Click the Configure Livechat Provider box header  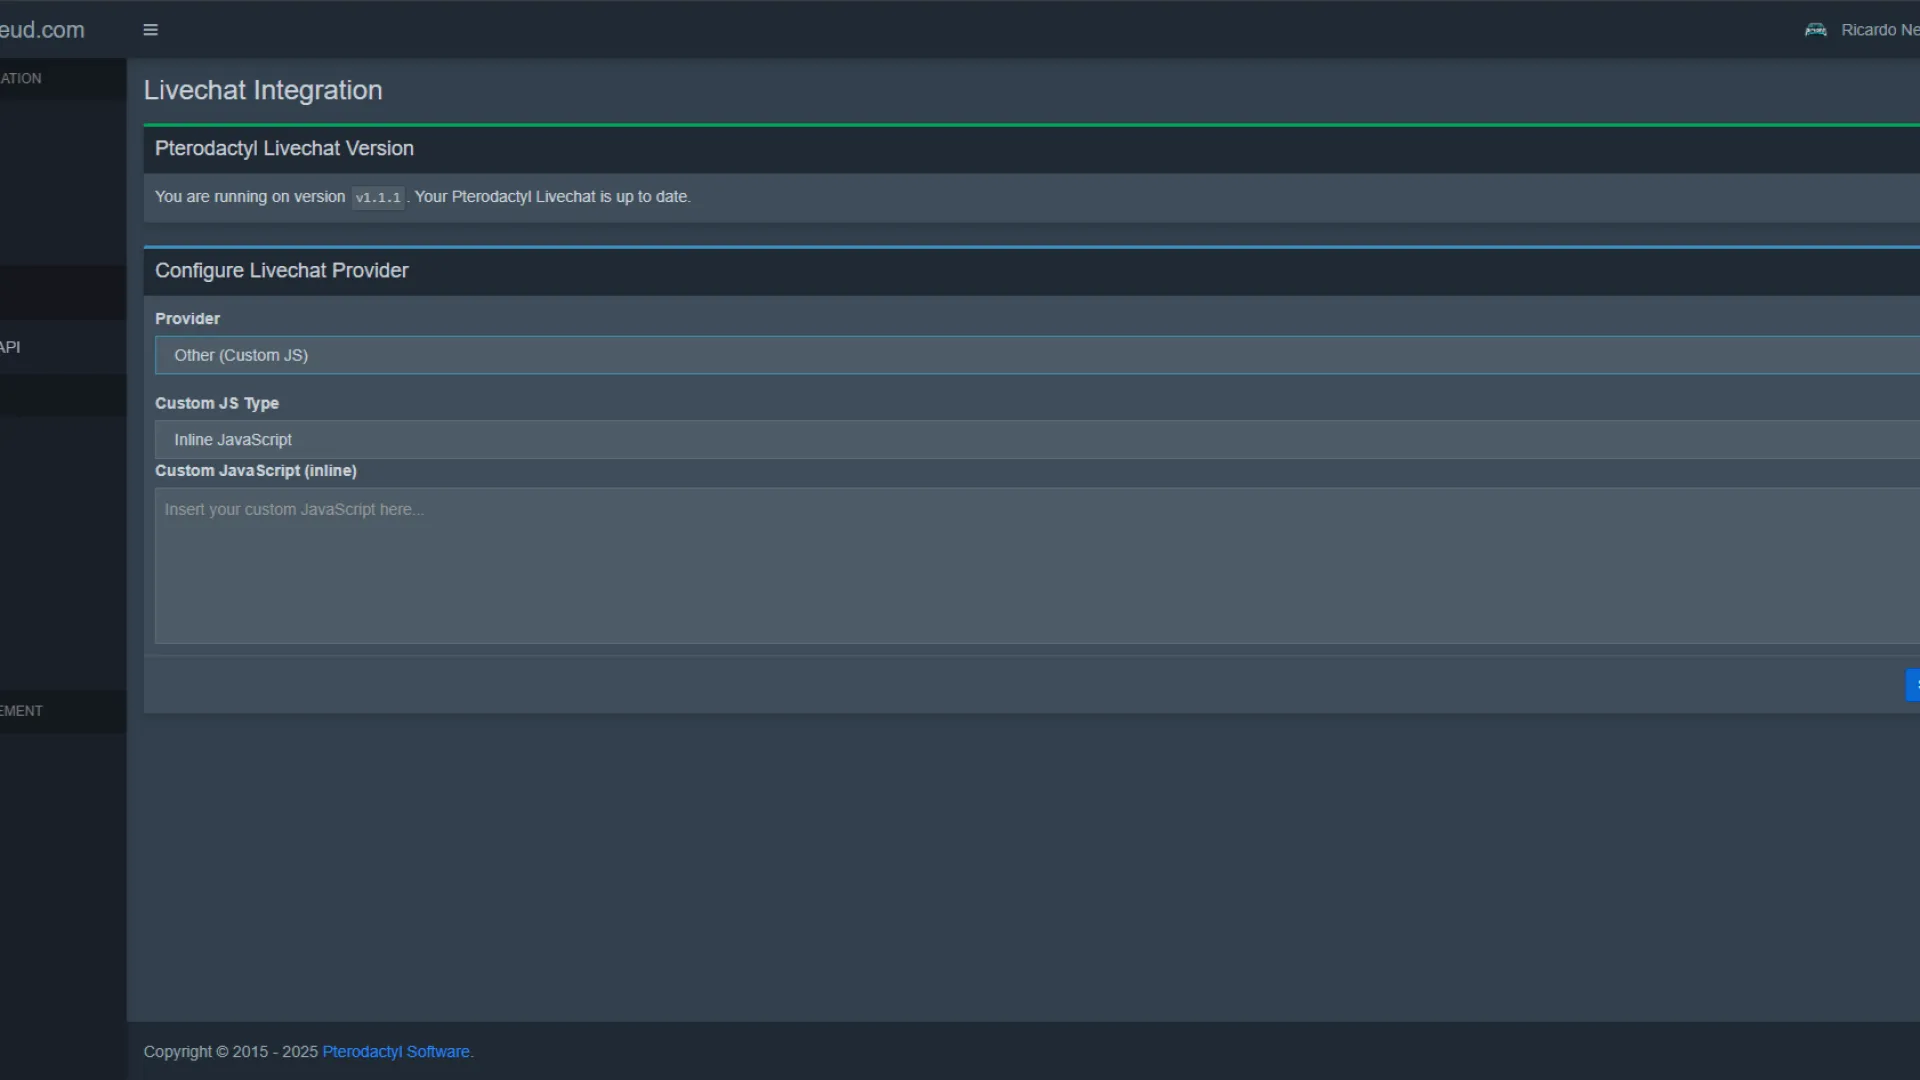coord(281,271)
